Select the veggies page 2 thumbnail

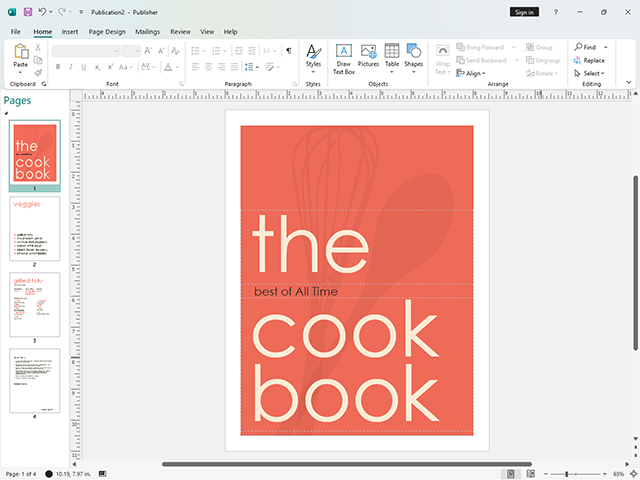(35, 229)
